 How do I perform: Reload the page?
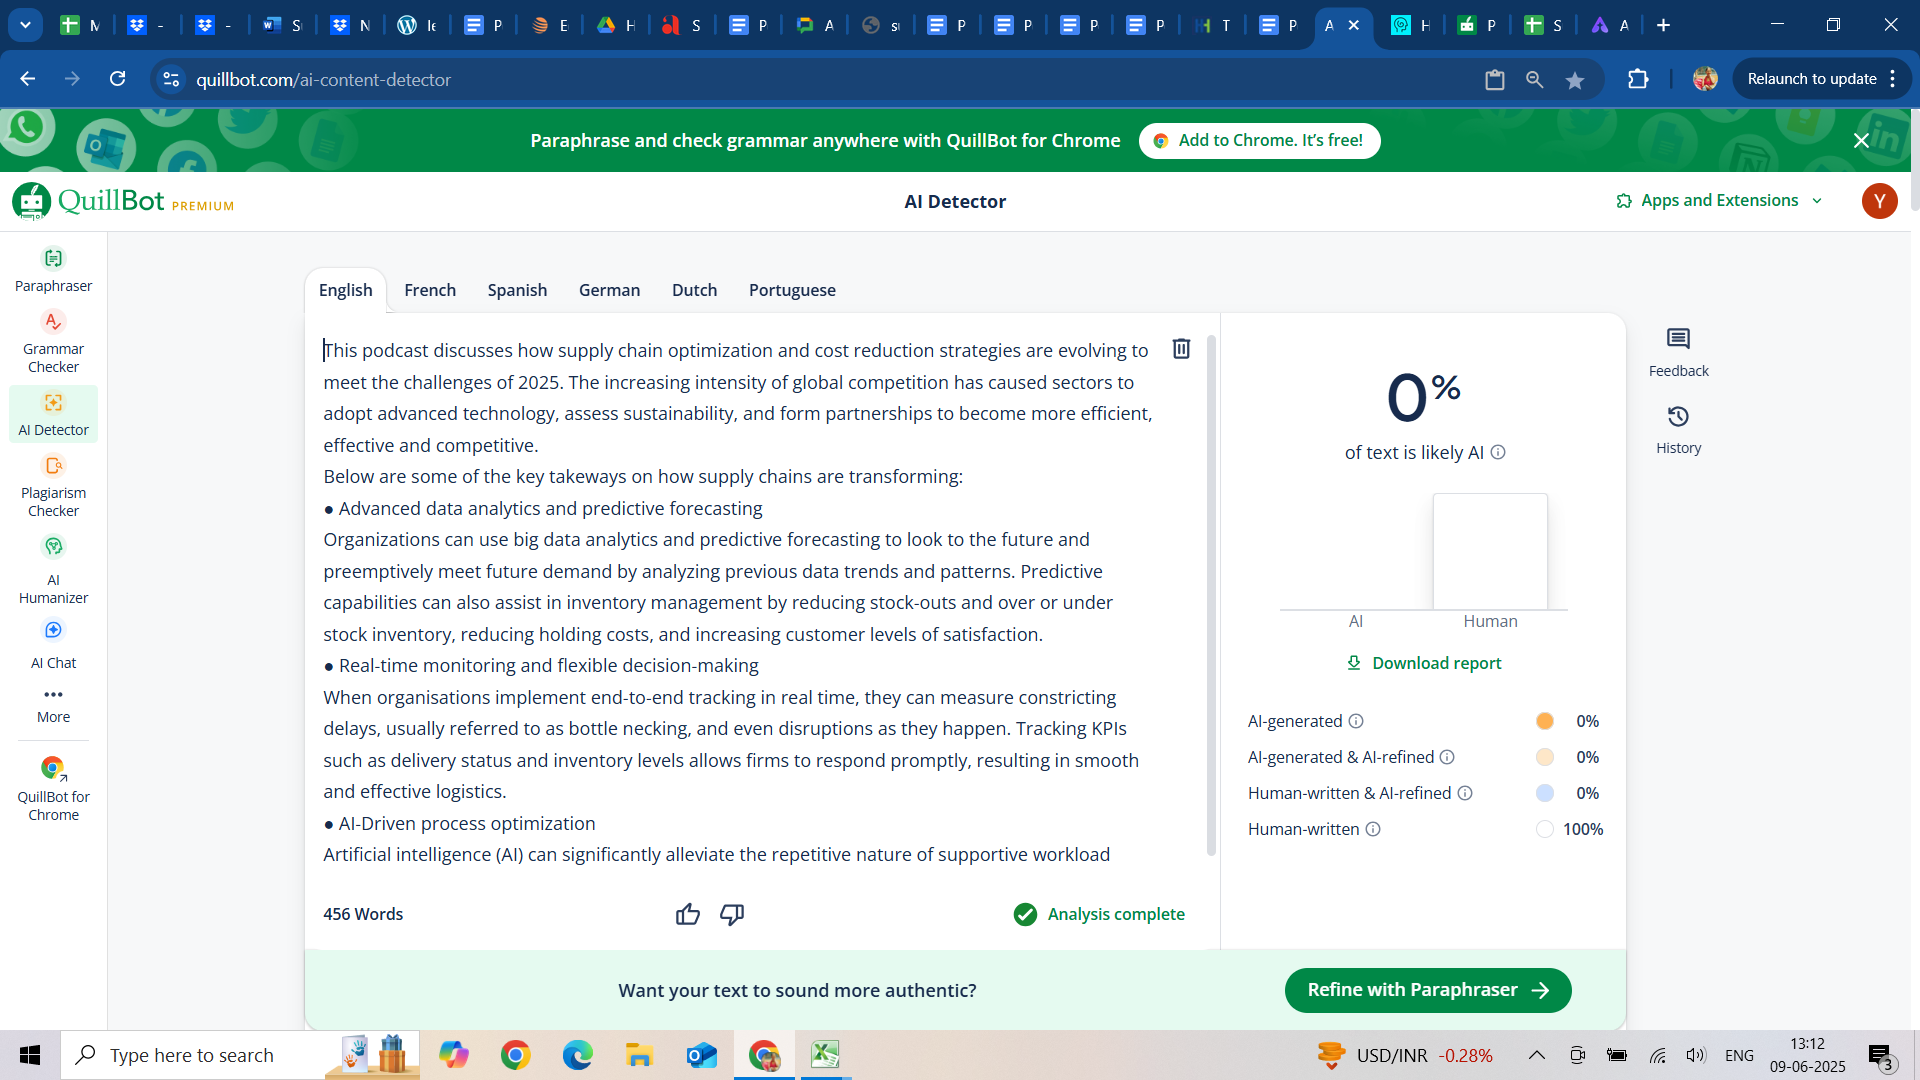pos(117,79)
